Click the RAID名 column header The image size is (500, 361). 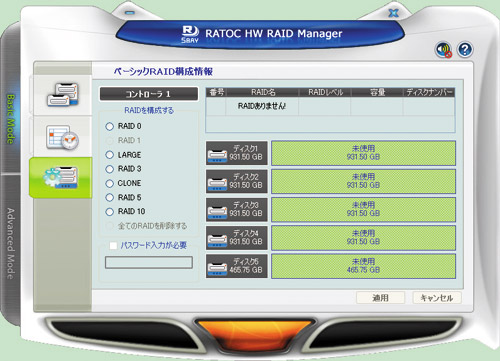coord(262,92)
